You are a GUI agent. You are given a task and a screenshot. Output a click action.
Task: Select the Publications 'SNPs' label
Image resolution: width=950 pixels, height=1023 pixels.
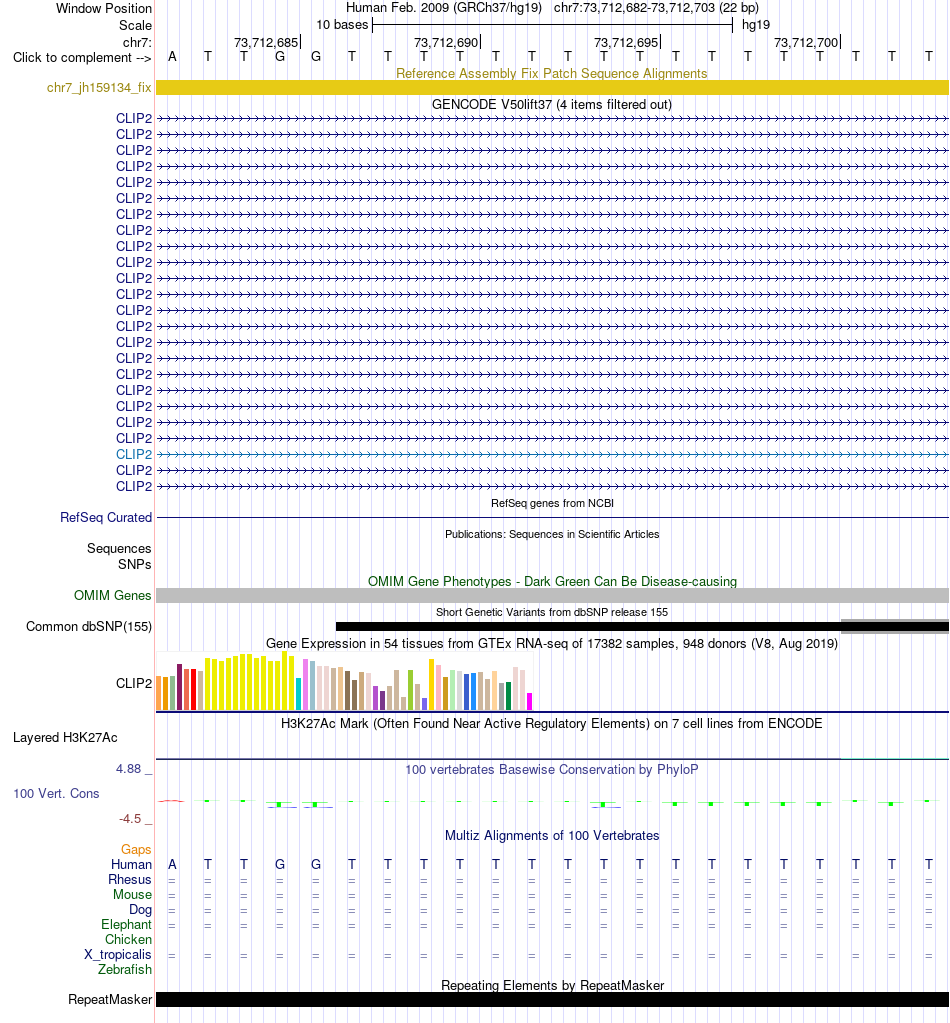coord(134,564)
